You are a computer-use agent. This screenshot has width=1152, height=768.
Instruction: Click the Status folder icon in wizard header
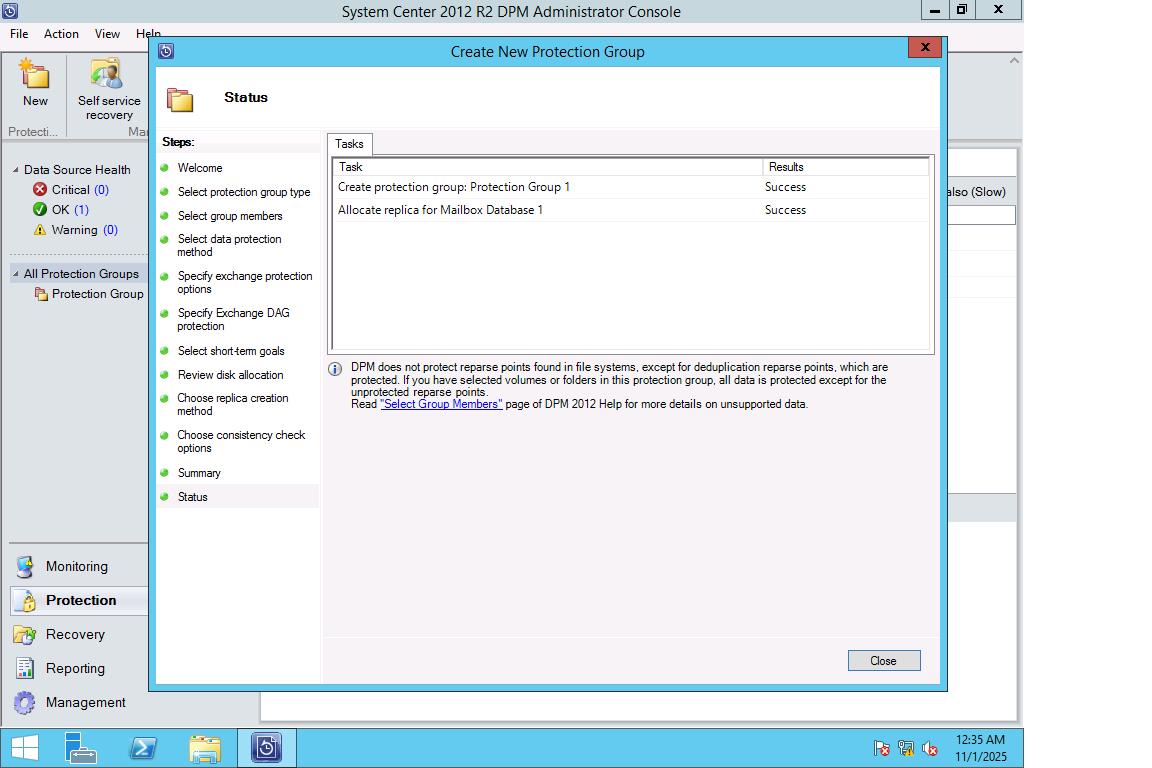click(x=180, y=99)
